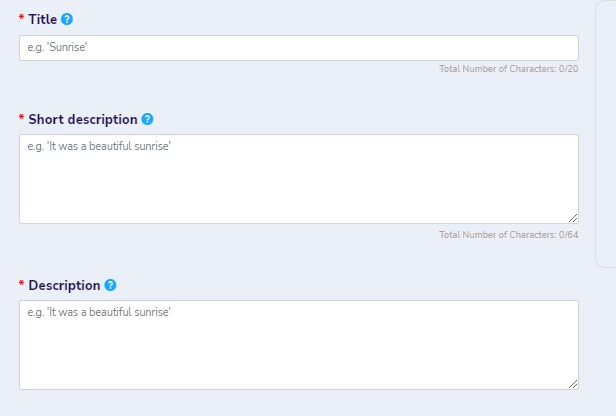Click the red asterisk beside Short description
This screenshot has width=616, height=416.
pyautogui.click(x=21, y=117)
